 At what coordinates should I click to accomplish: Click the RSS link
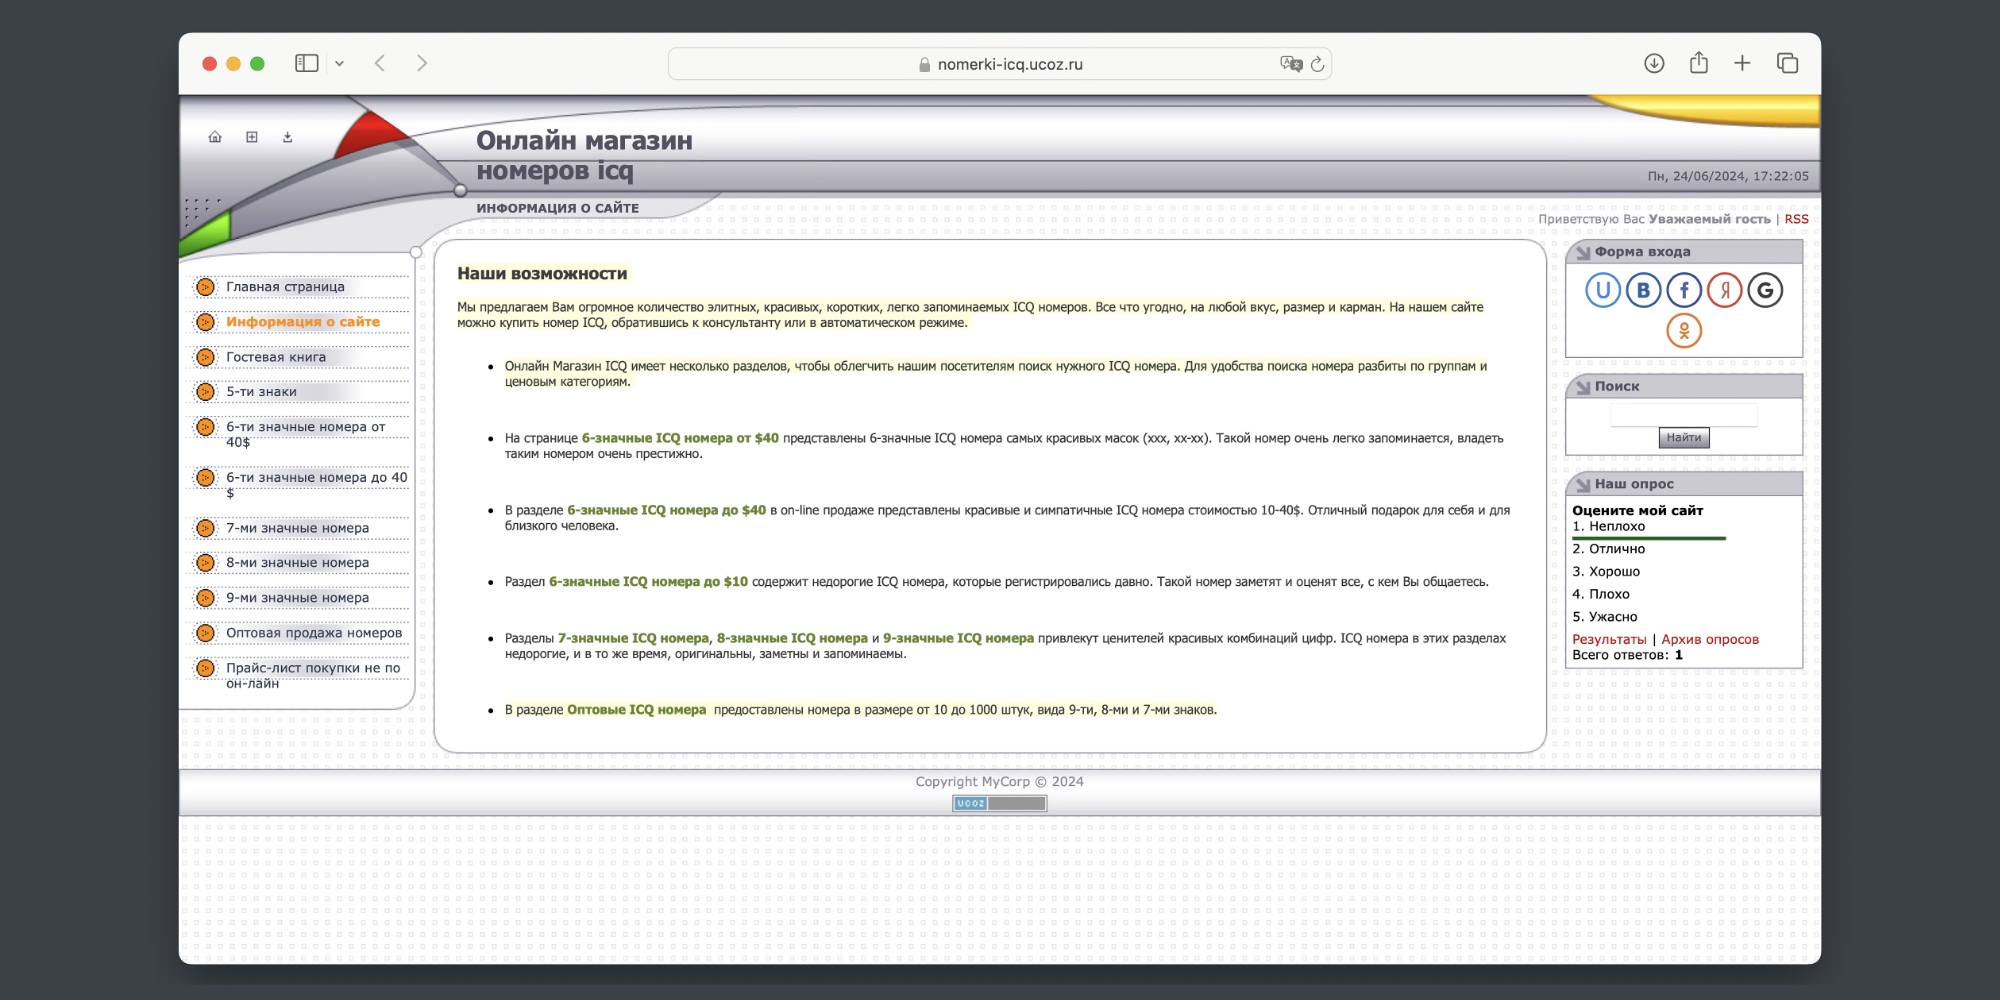[1796, 219]
